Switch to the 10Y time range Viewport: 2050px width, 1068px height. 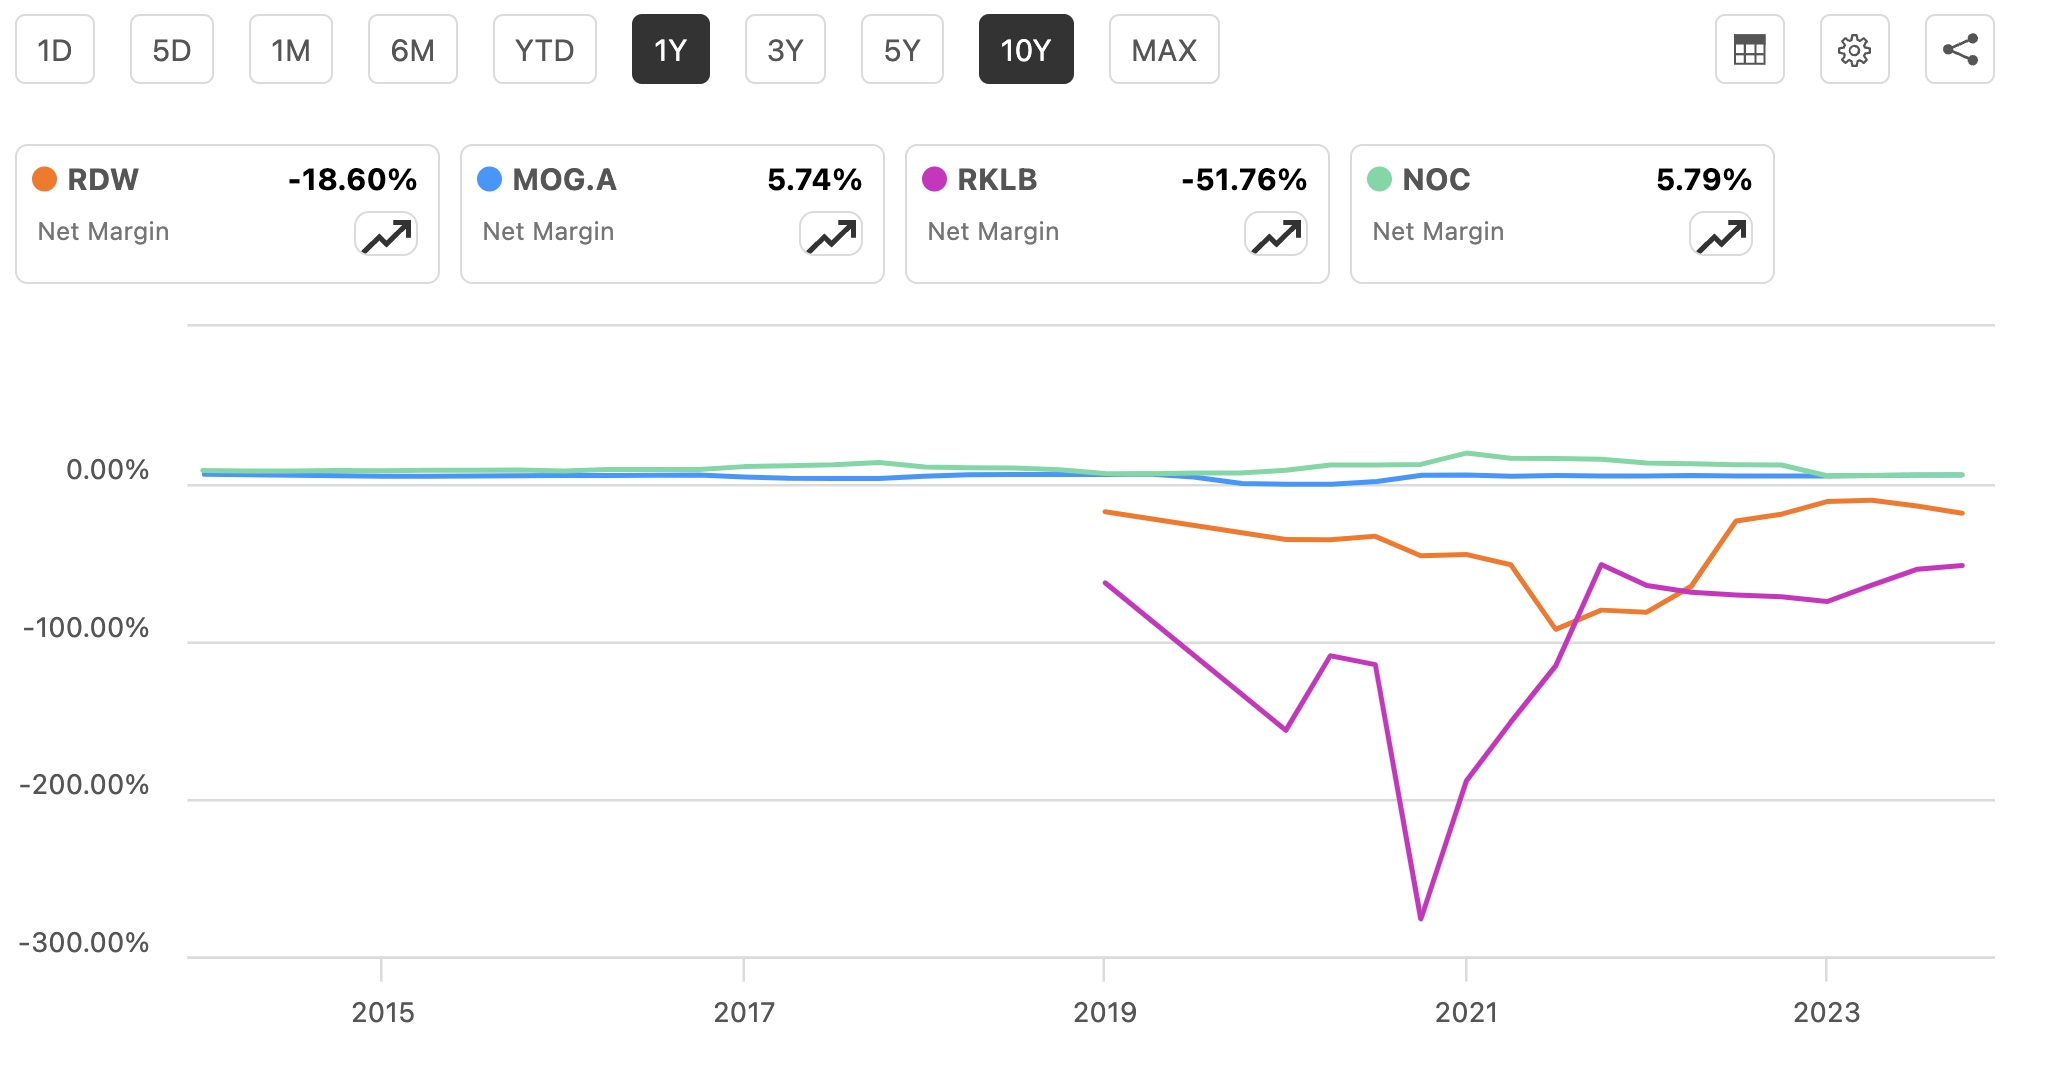coord(1026,49)
